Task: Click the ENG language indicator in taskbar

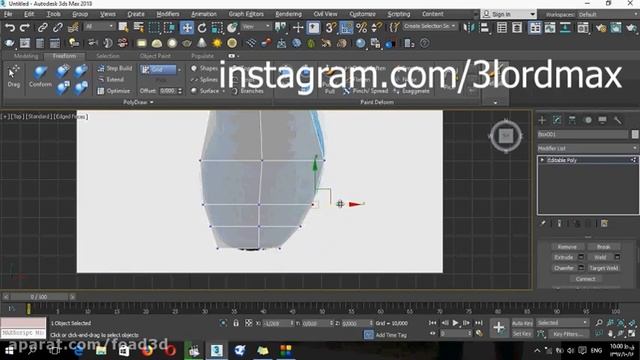Action: coord(596,351)
